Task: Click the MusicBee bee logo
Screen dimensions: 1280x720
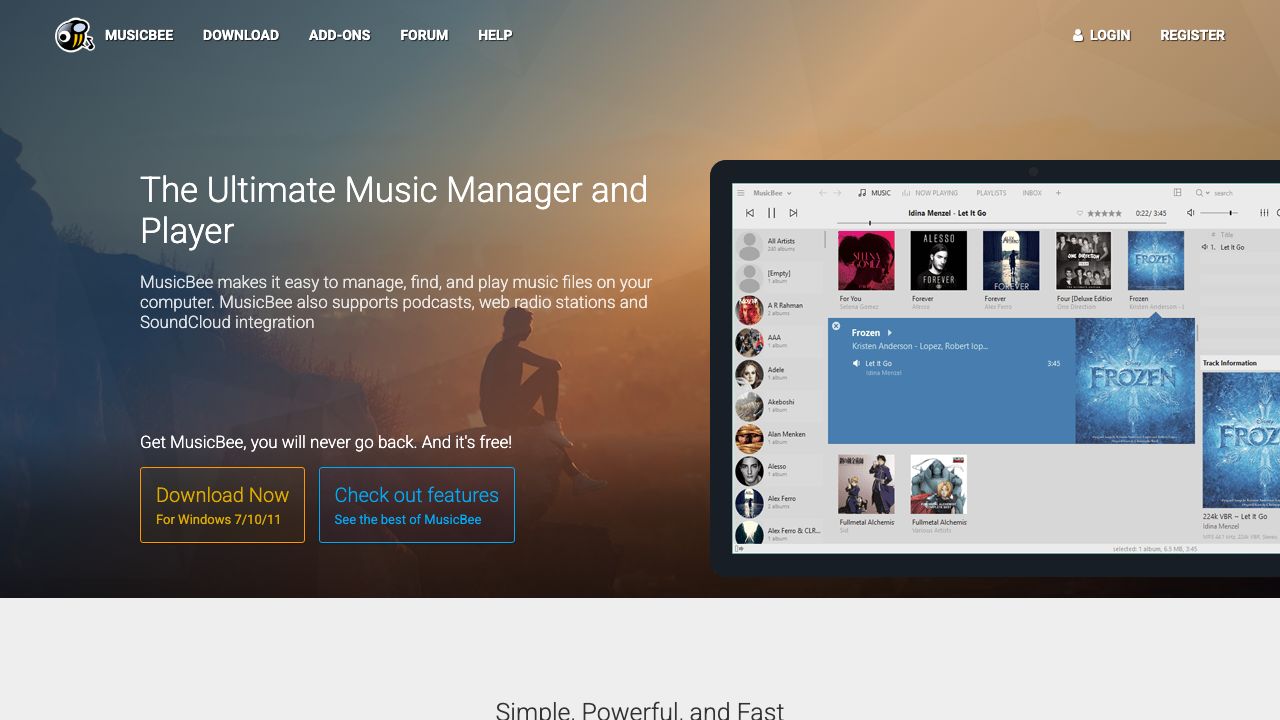Action: pos(75,35)
